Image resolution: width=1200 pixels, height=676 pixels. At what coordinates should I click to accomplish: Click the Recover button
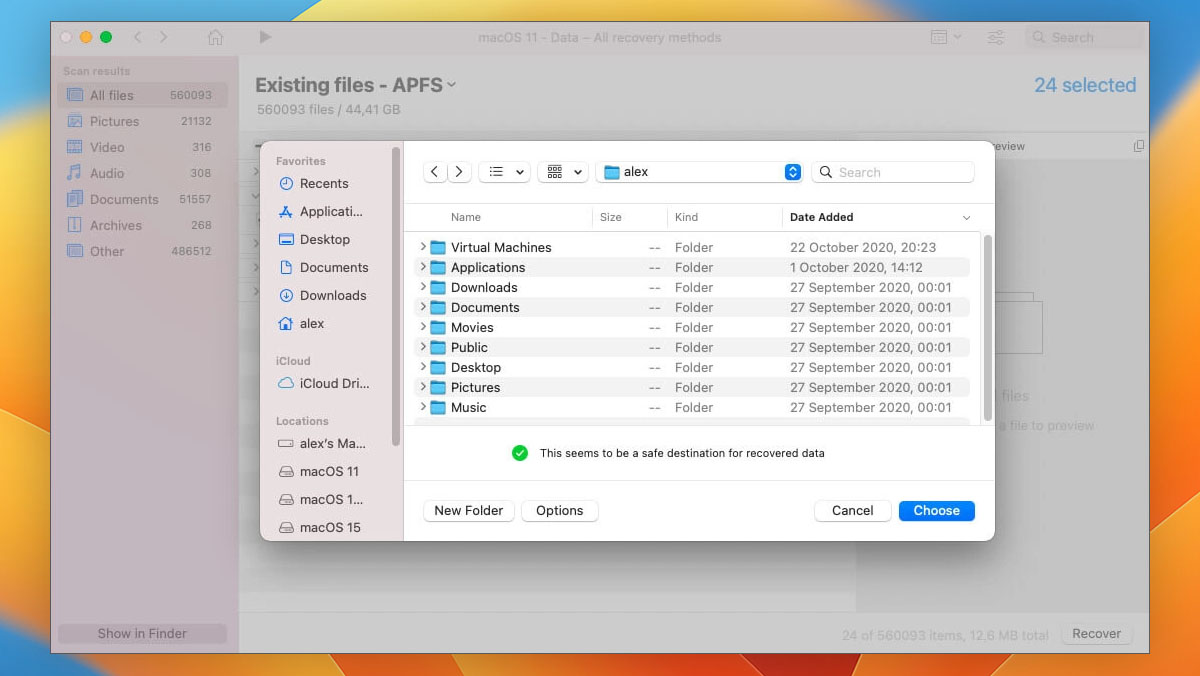coord(1097,633)
